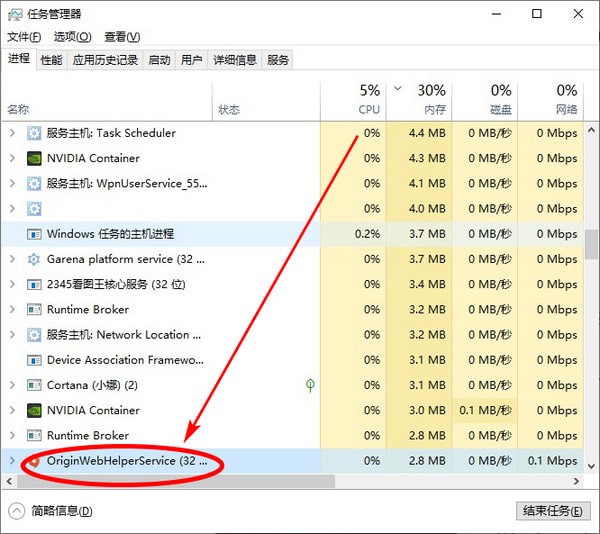Click the vertical scrollbar thumb
The width and height of the screenshot is (600, 534).
tap(591, 244)
